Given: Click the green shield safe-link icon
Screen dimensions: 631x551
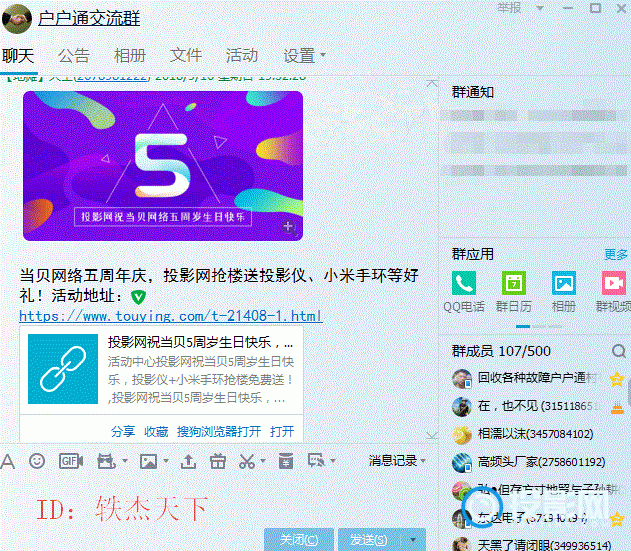Looking at the screenshot, I should click(x=138, y=297).
